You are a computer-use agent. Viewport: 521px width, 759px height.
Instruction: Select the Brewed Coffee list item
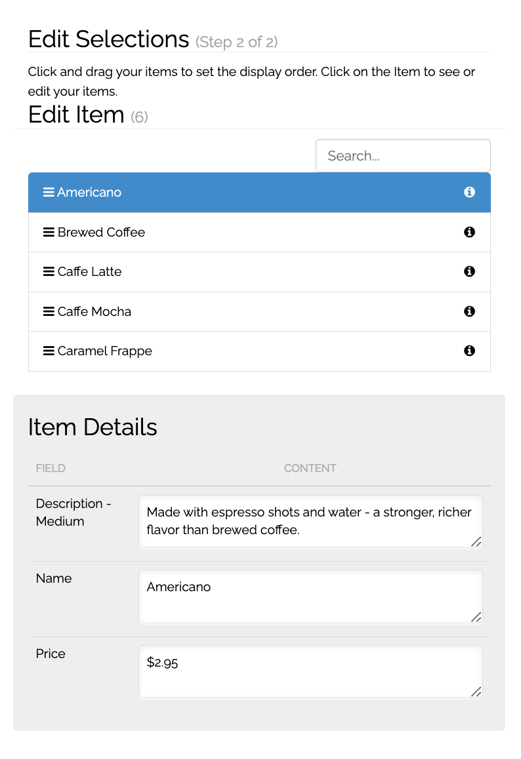click(x=260, y=232)
